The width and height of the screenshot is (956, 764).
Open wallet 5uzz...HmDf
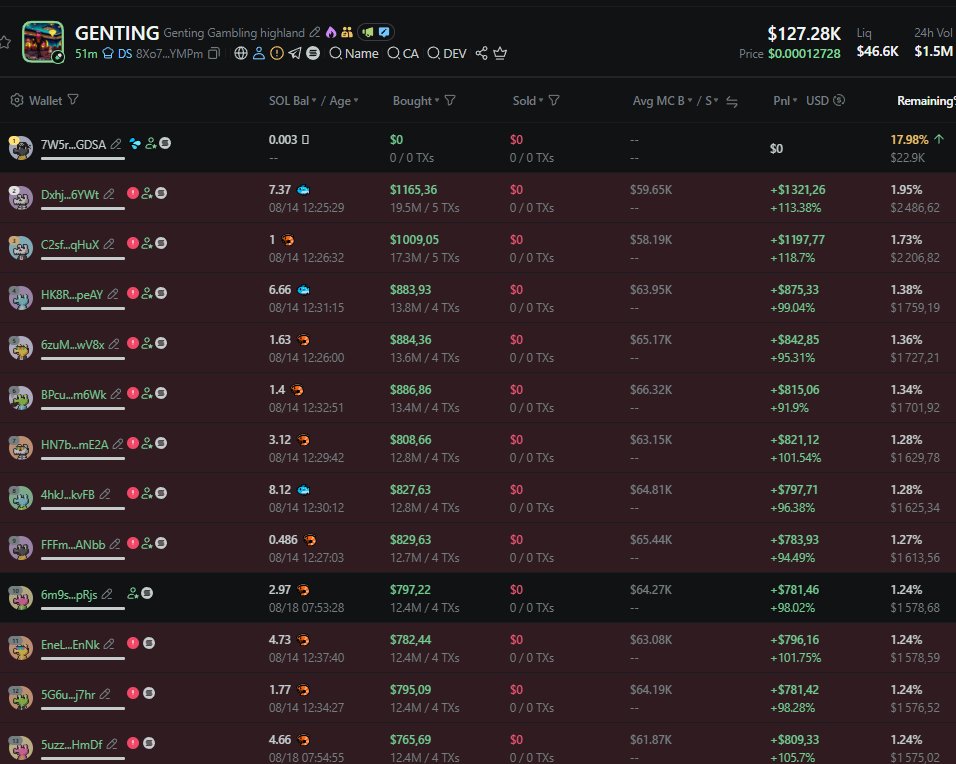coord(71,744)
